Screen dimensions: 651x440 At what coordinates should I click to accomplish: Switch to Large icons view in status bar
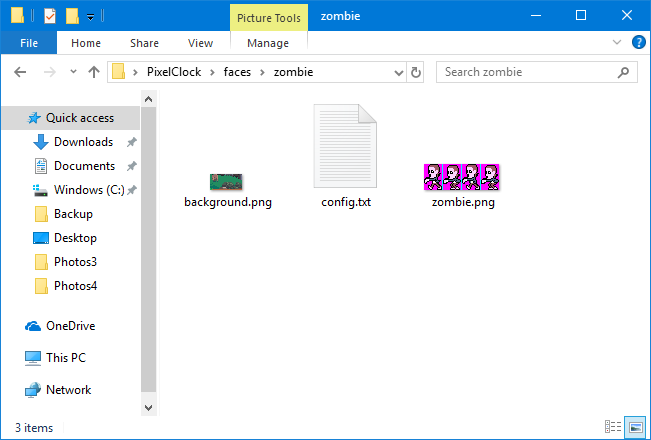(636, 427)
